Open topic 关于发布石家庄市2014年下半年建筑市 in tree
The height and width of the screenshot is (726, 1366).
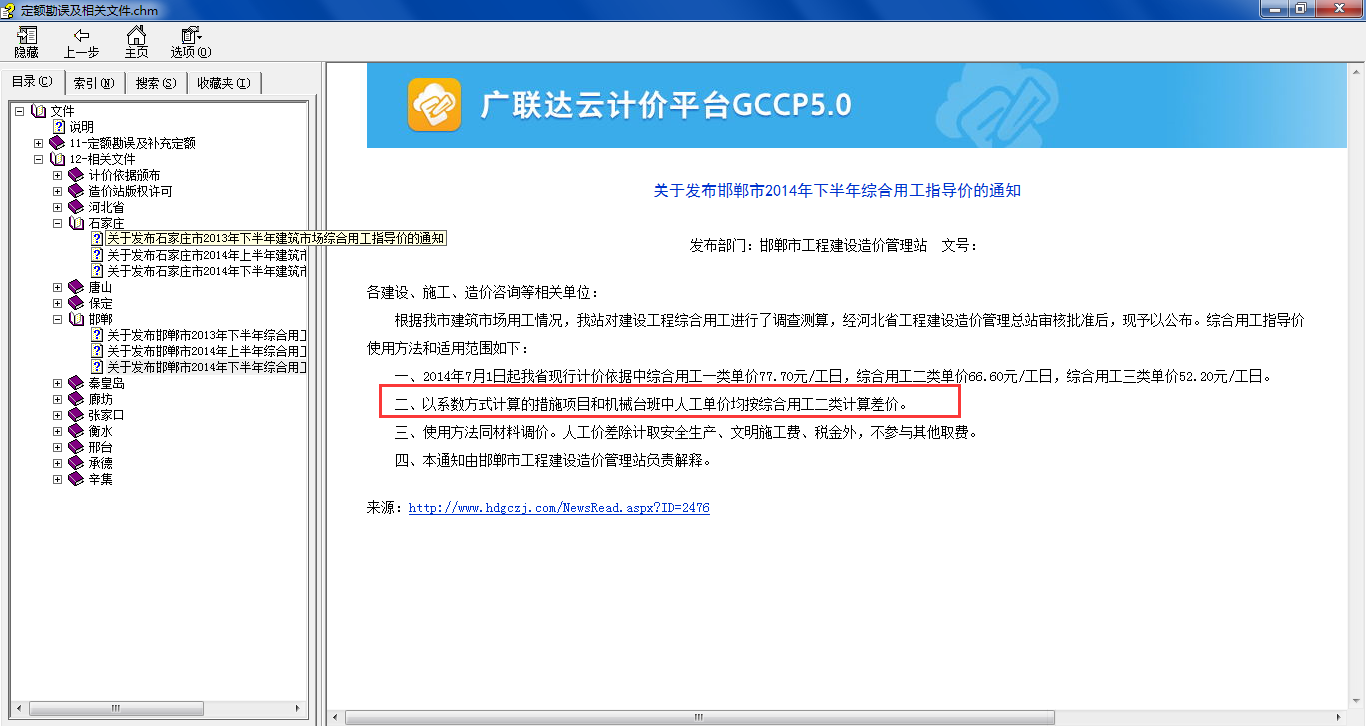point(206,271)
